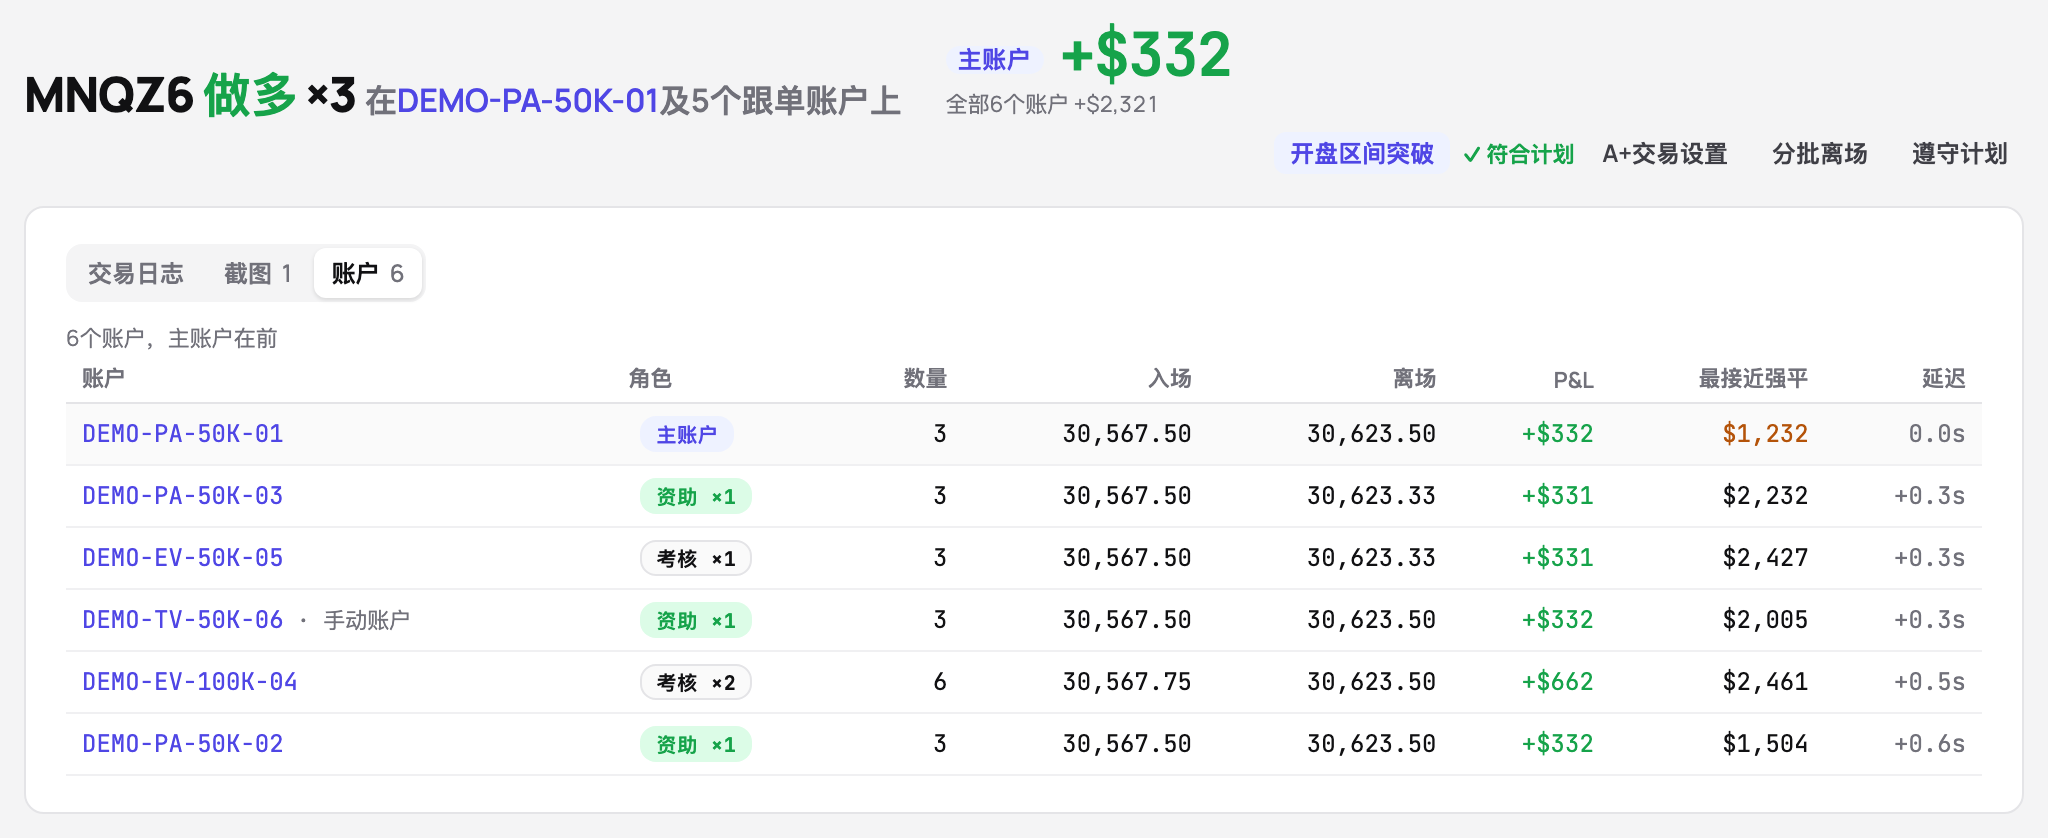Select the 分批离场 tag

pyautogui.click(x=1820, y=154)
